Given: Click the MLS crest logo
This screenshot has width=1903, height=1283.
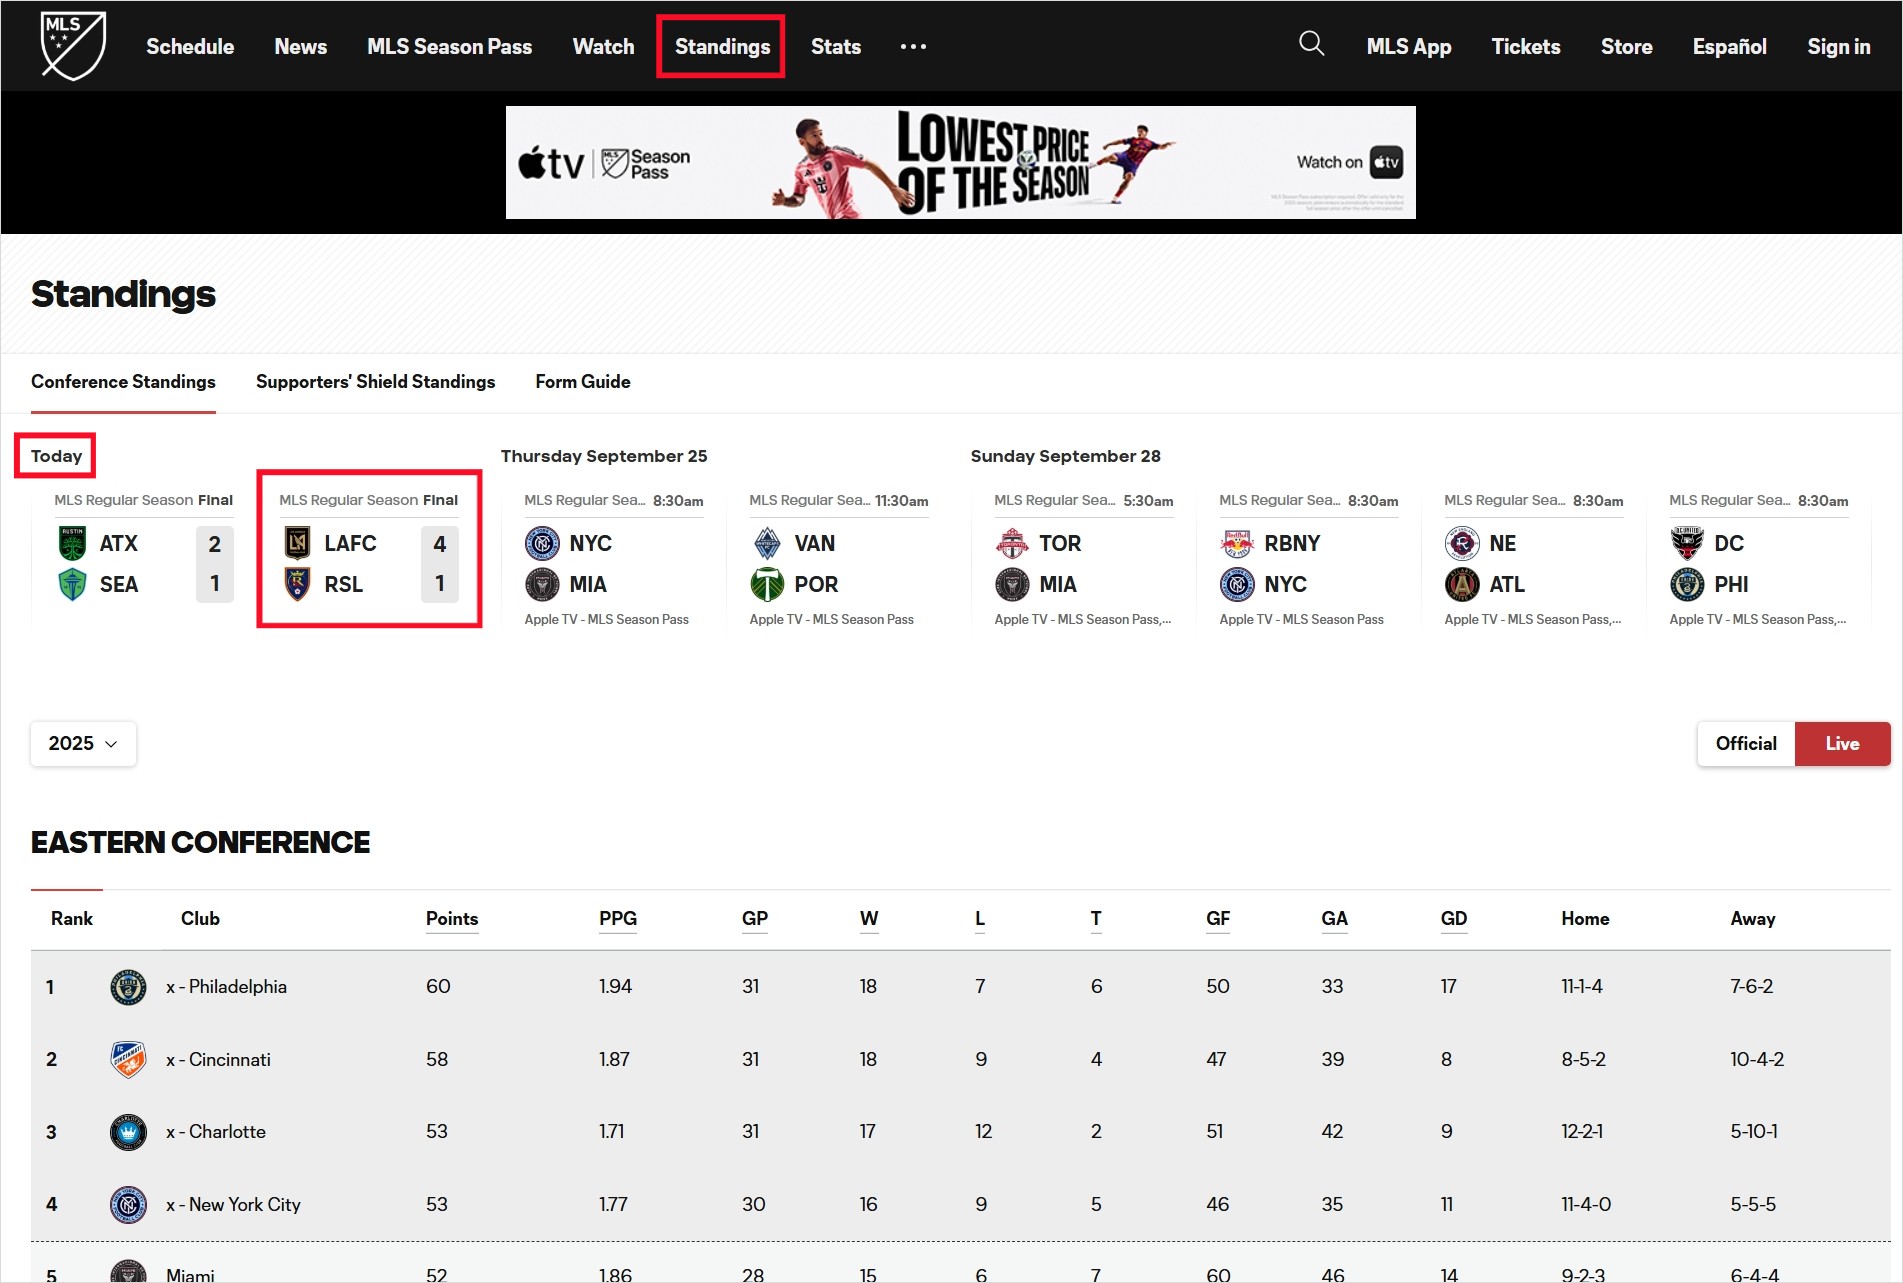Looking at the screenshot, I should point(71,44).
